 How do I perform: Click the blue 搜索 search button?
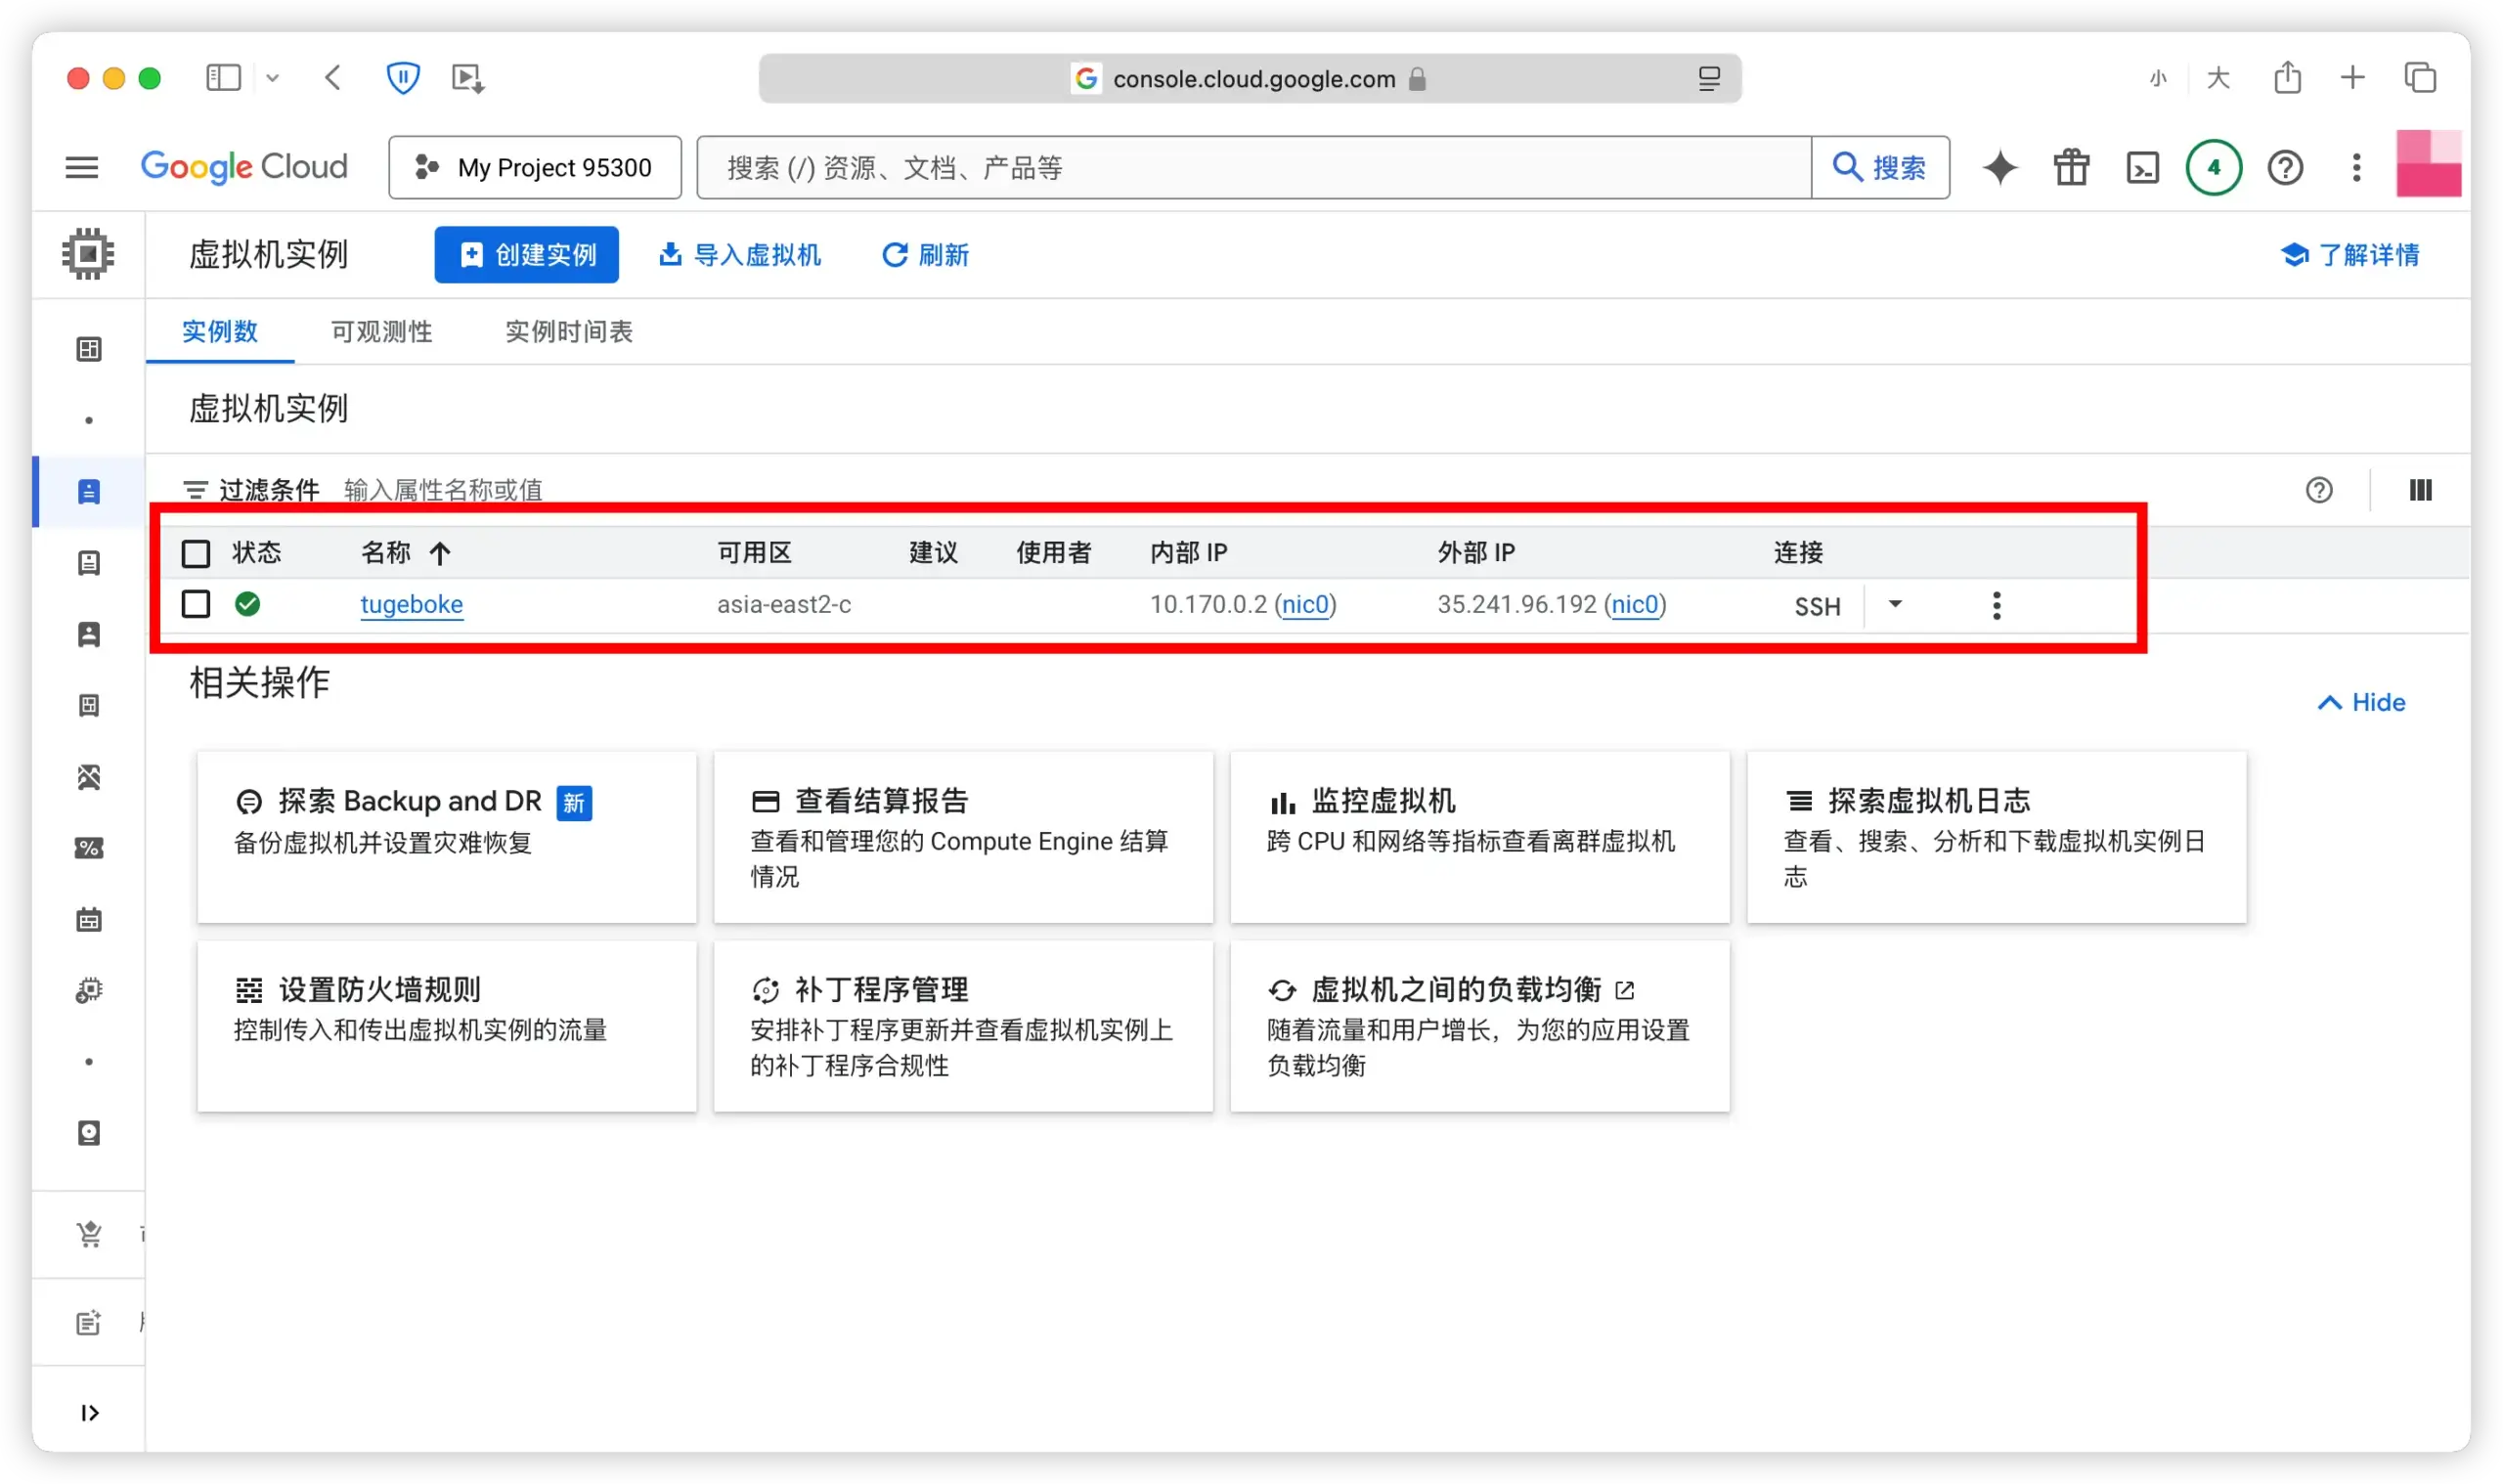(x=1880, y=167)
